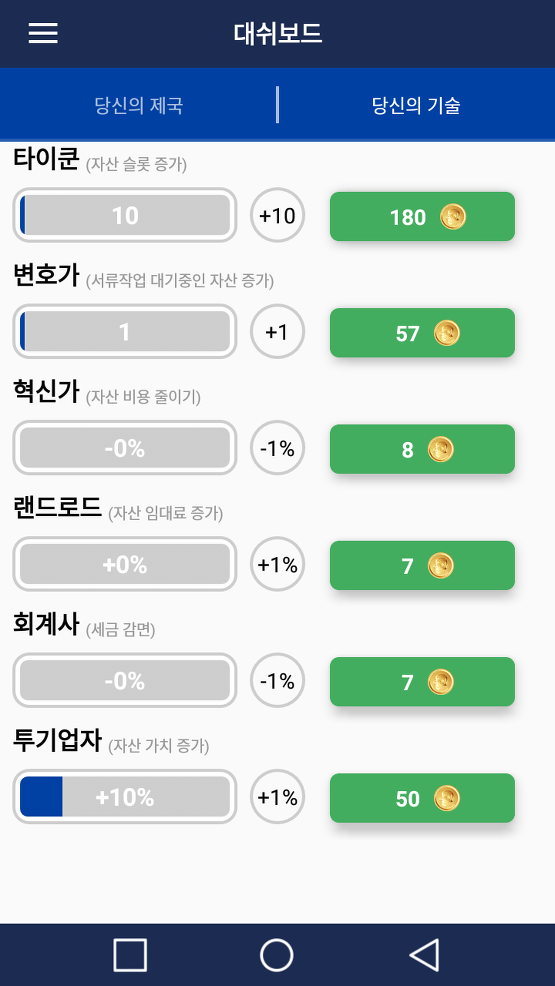This screenshot has width=555, height=986.
Task: Click the 투기업자 +10% progress bar
Action: pyautogui.click(x=125, y=797)
